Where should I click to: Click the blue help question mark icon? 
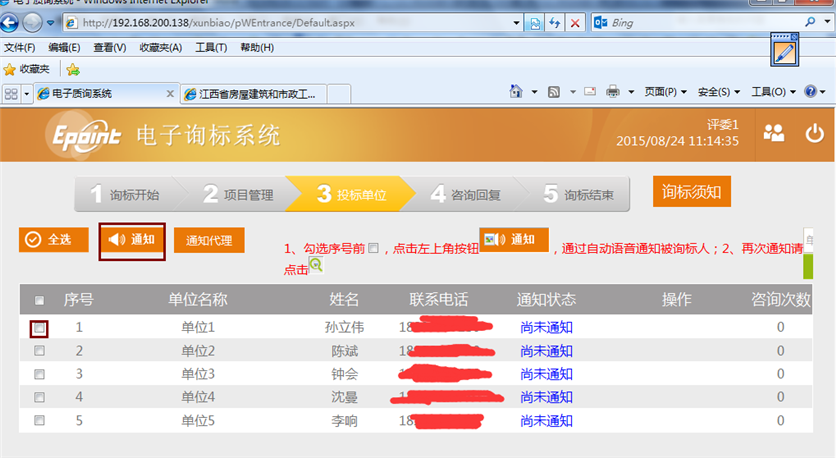[x=810, y=92]
